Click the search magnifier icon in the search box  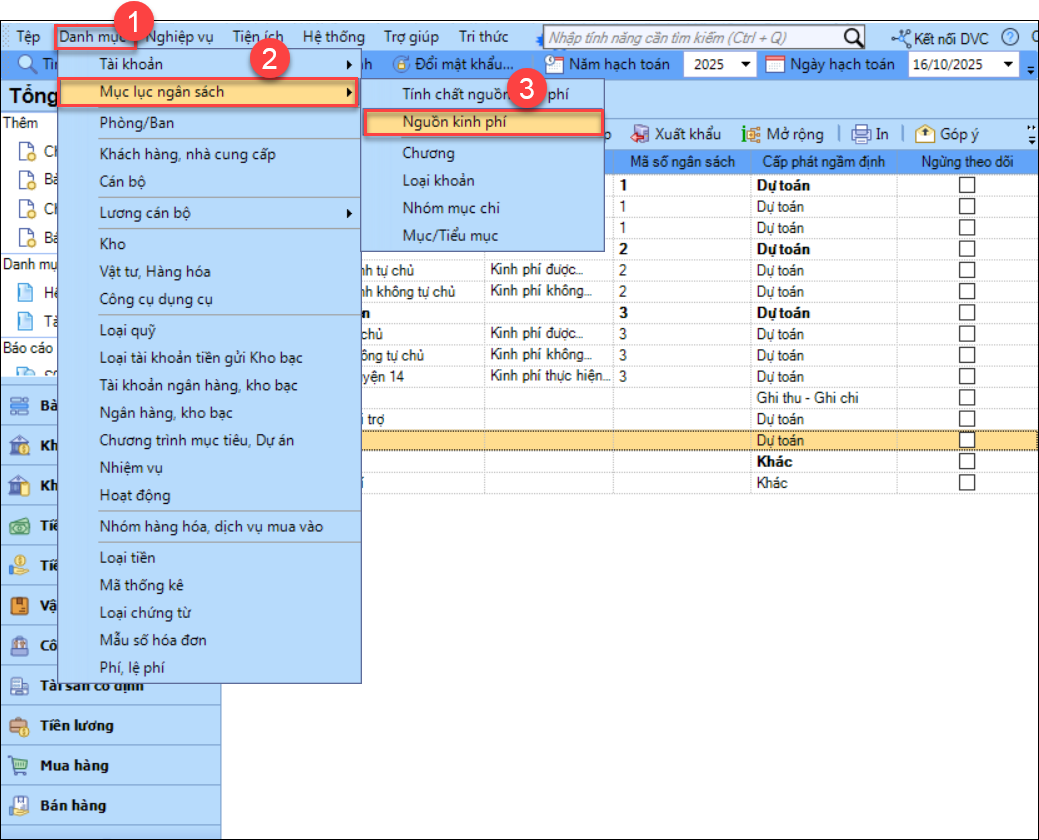tap(853, 37)
